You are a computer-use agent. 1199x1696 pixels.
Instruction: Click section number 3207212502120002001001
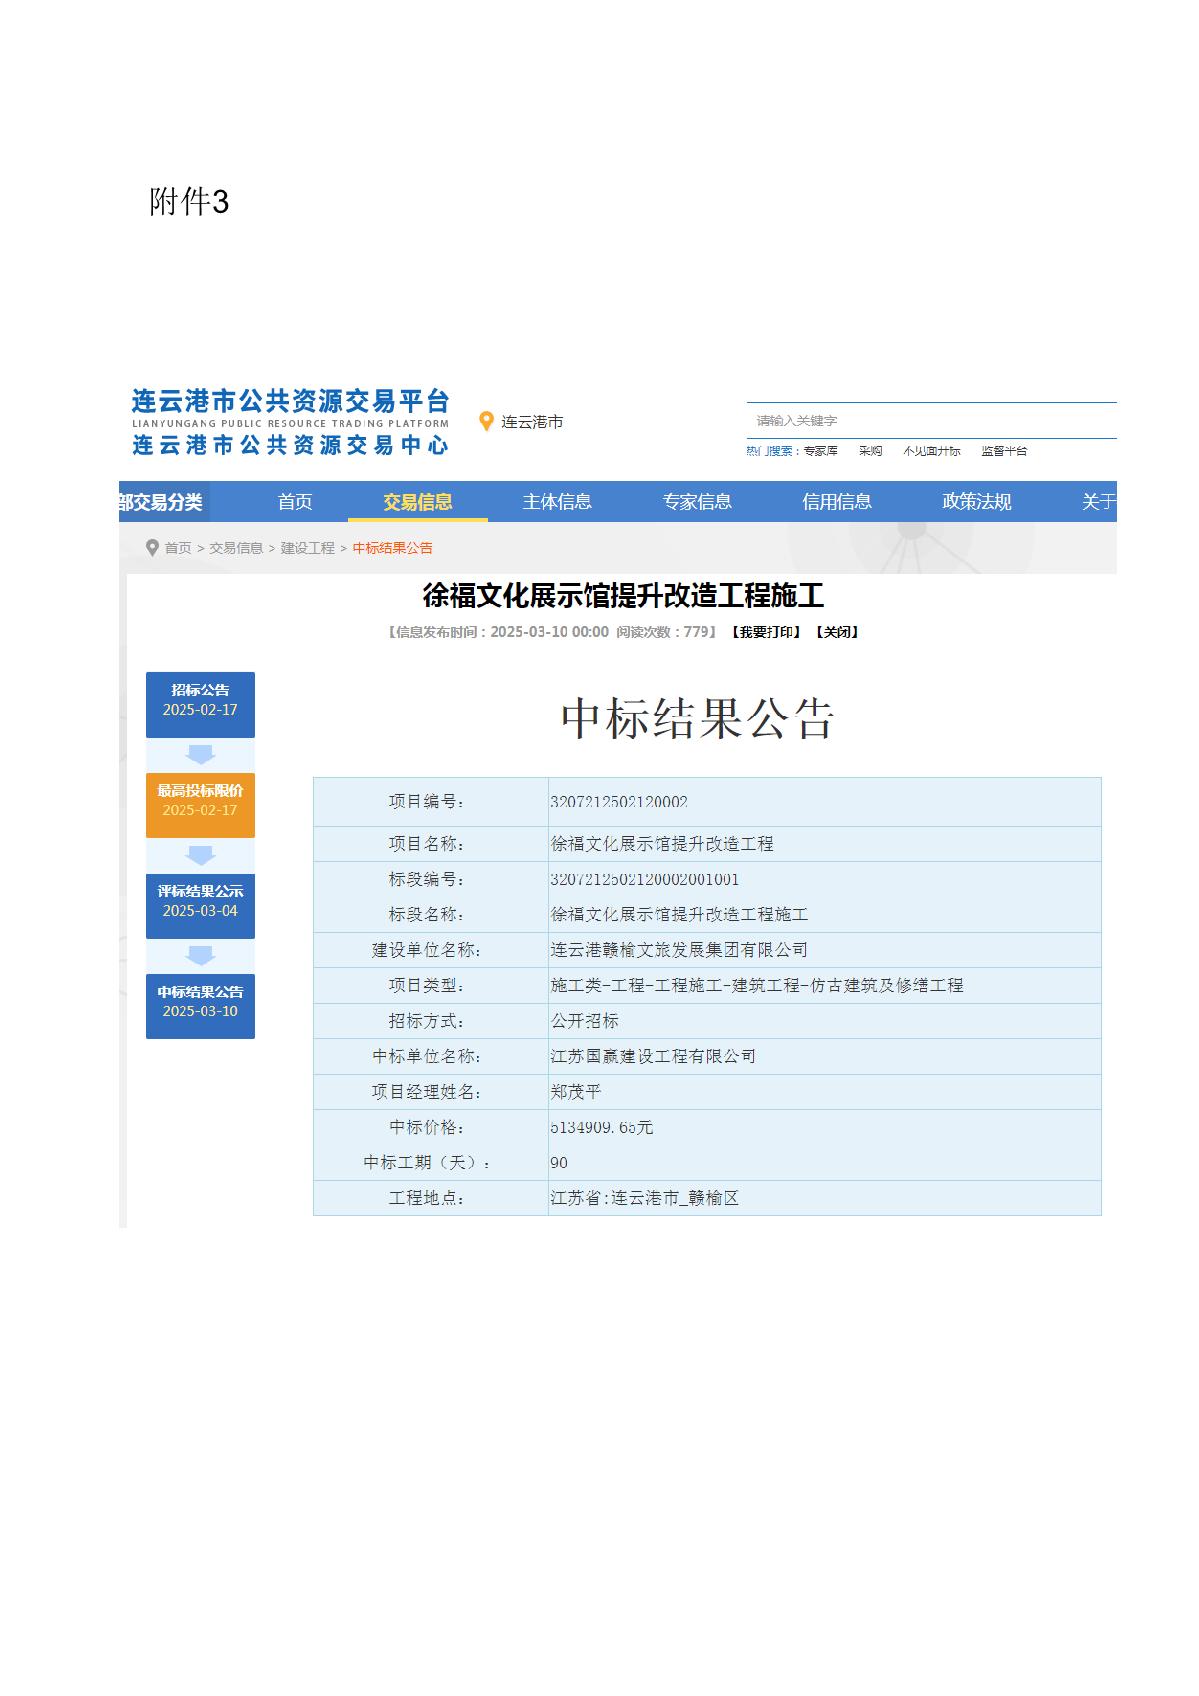pyautogui.click(x=645, y=880)
